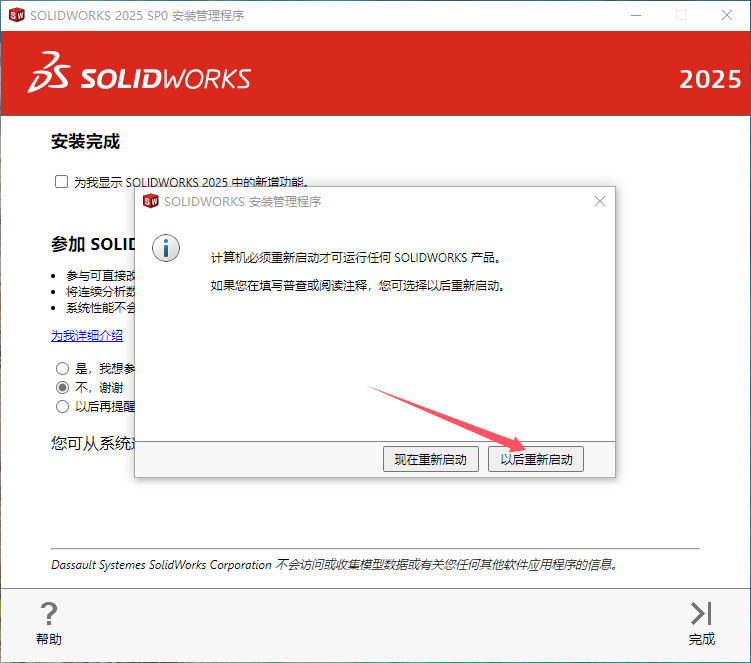Open the "为我详细介绍" link
751x663 pixels.
click(x=87, y=335)
